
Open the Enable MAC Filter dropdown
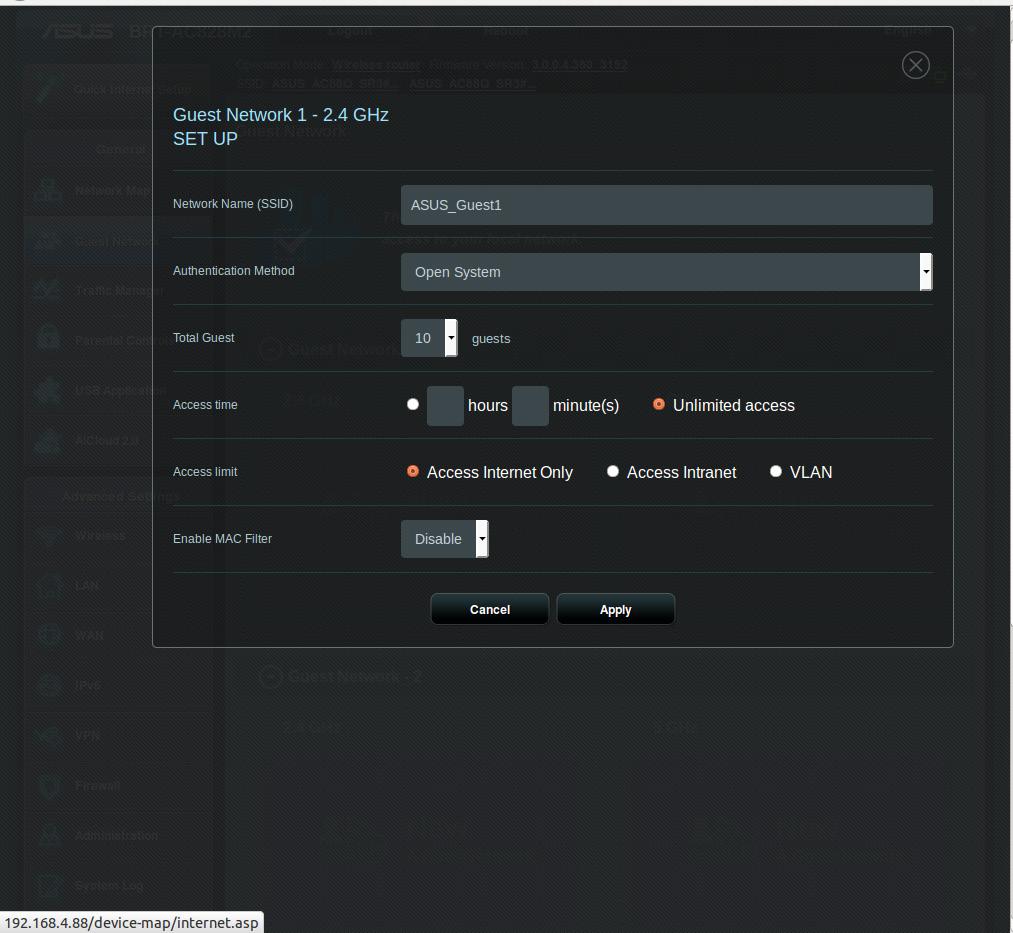click(x=444, y=539)
